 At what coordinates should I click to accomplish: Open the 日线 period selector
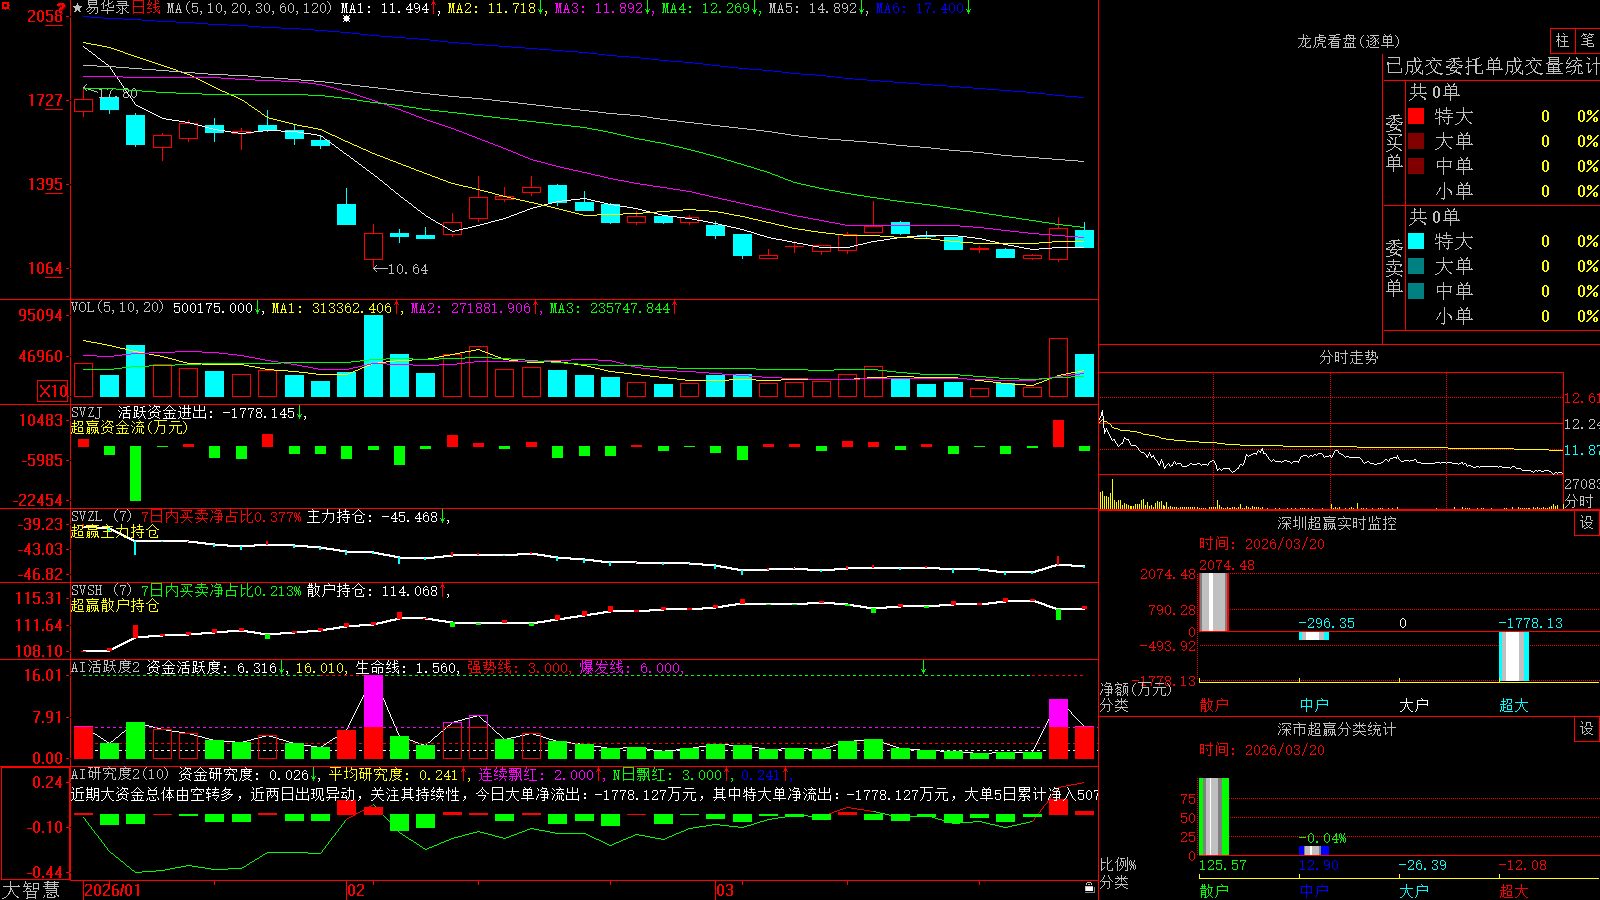146,8
